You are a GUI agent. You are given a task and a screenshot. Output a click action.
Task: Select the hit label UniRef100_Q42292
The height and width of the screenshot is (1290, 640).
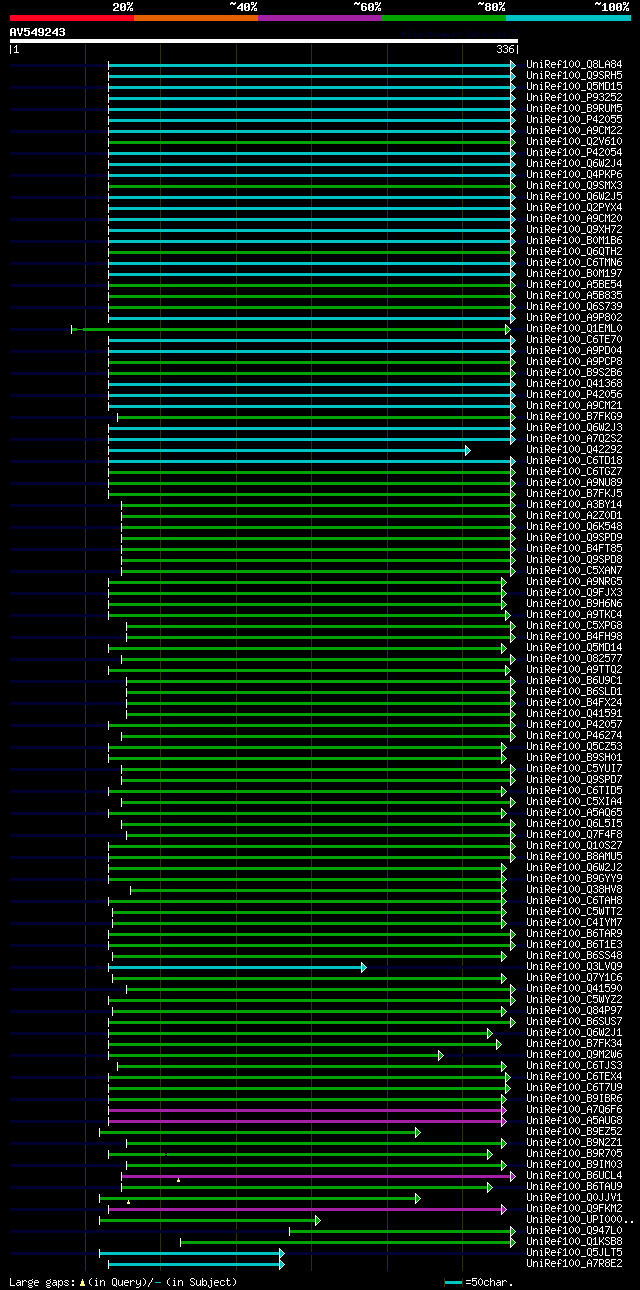pos(574,450)
